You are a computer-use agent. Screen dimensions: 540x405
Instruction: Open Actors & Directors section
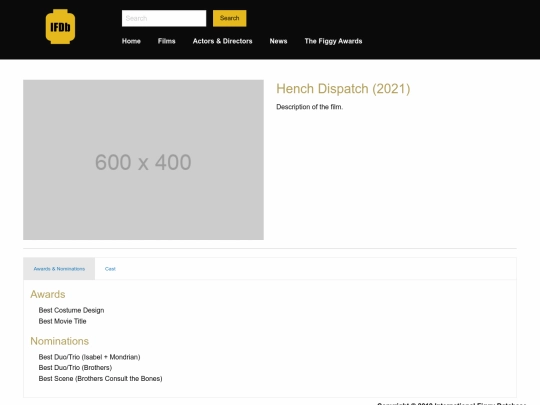[222, 41]
